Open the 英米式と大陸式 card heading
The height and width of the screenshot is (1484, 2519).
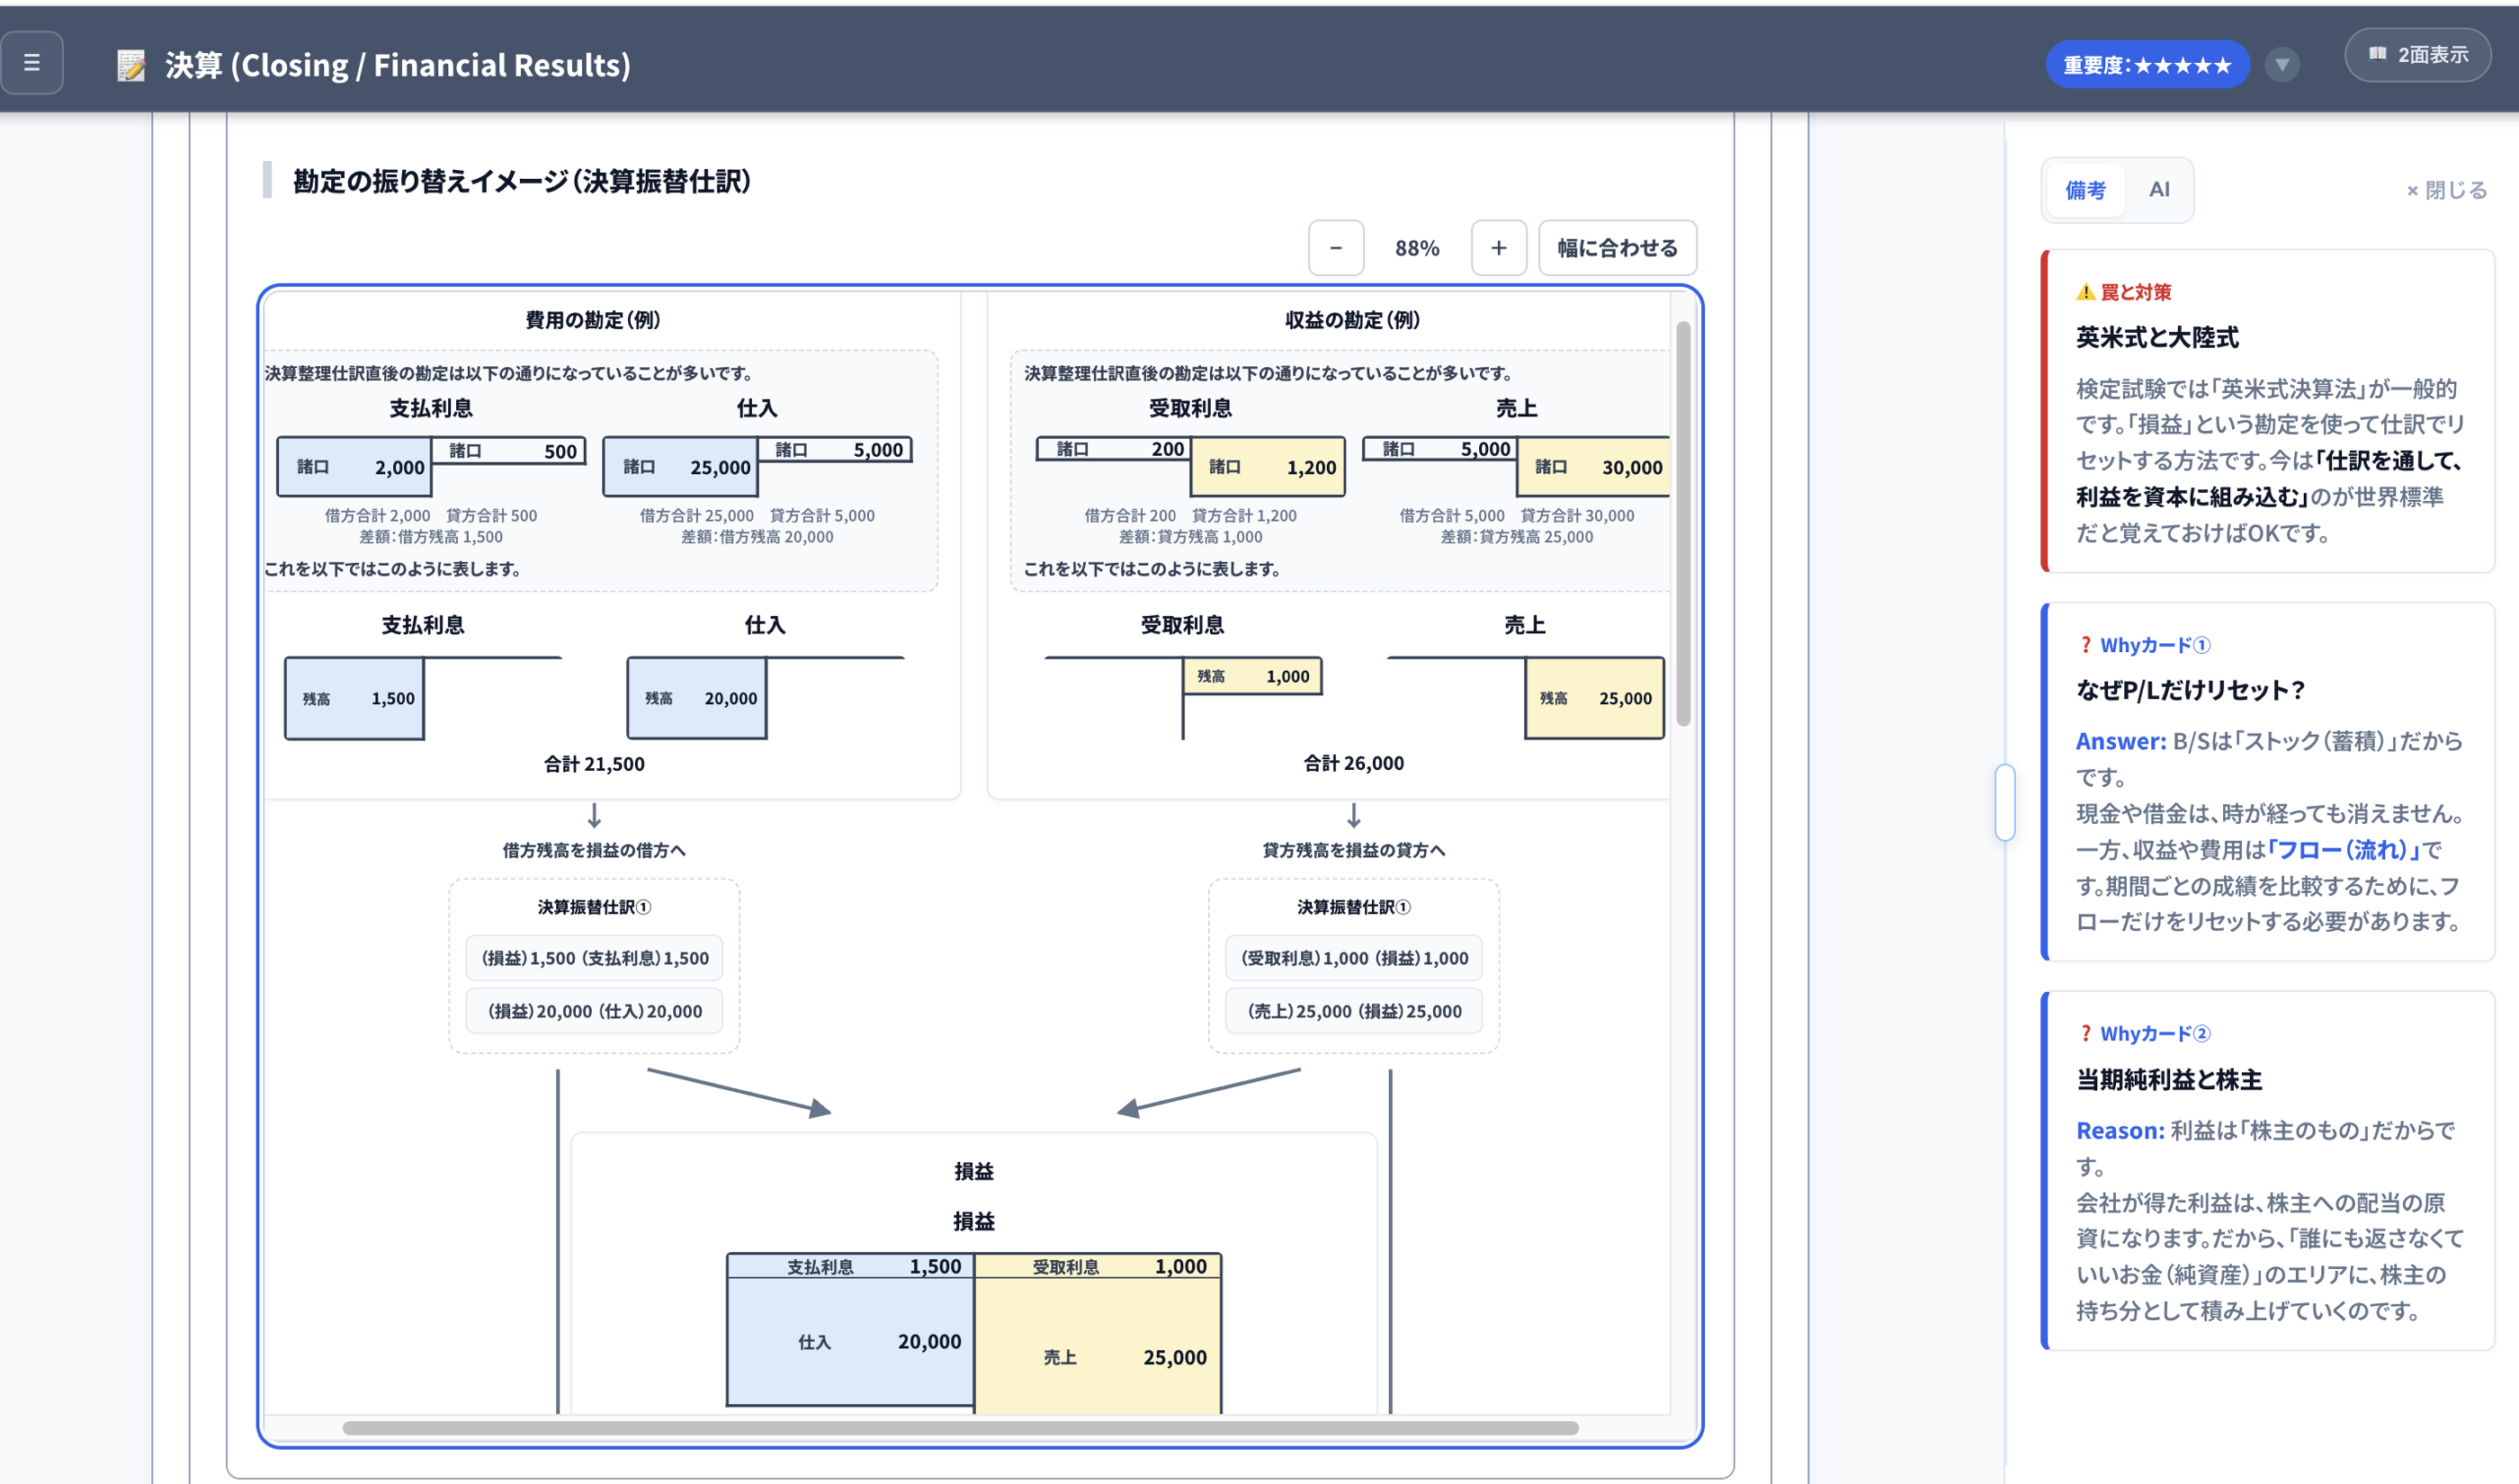click(2157, 337)
